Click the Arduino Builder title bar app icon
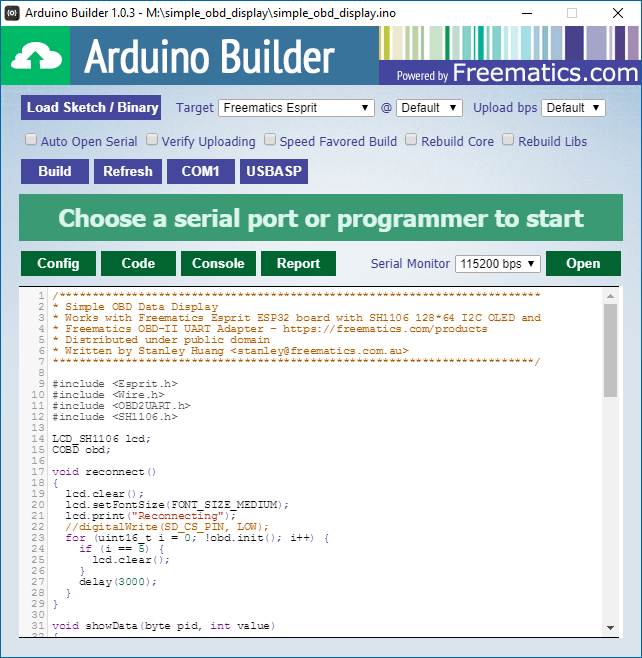 12,13
